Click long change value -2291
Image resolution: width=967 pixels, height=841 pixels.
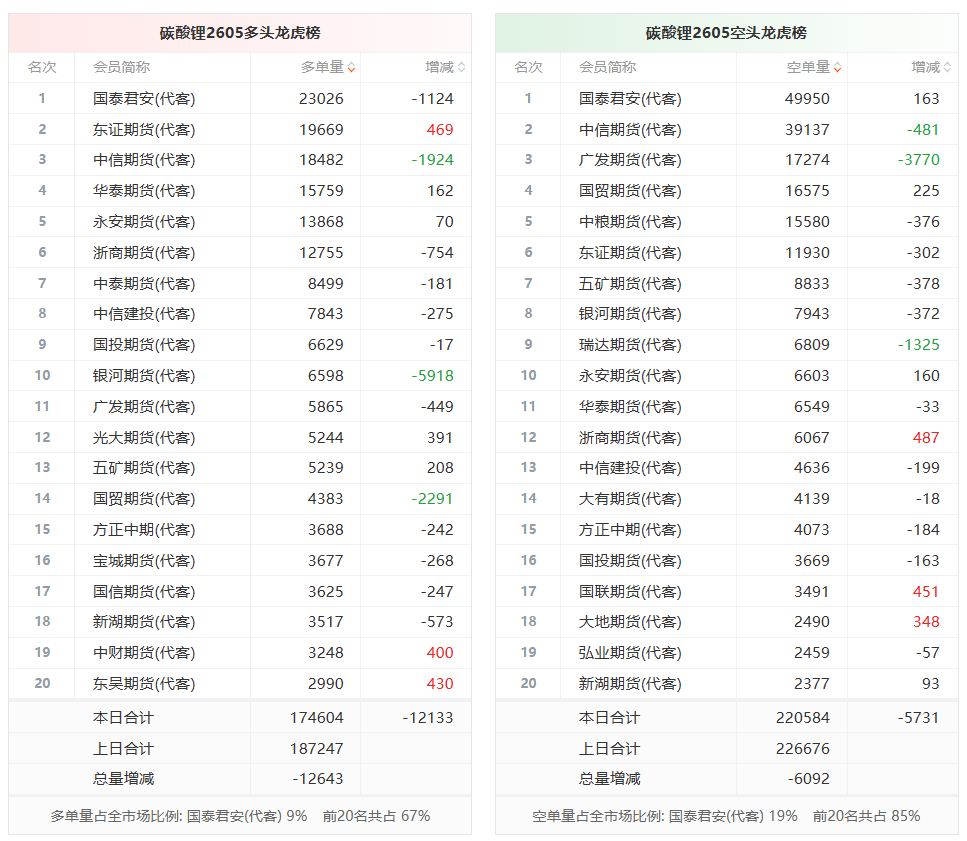pyautogui.click(x=432, y=498)
